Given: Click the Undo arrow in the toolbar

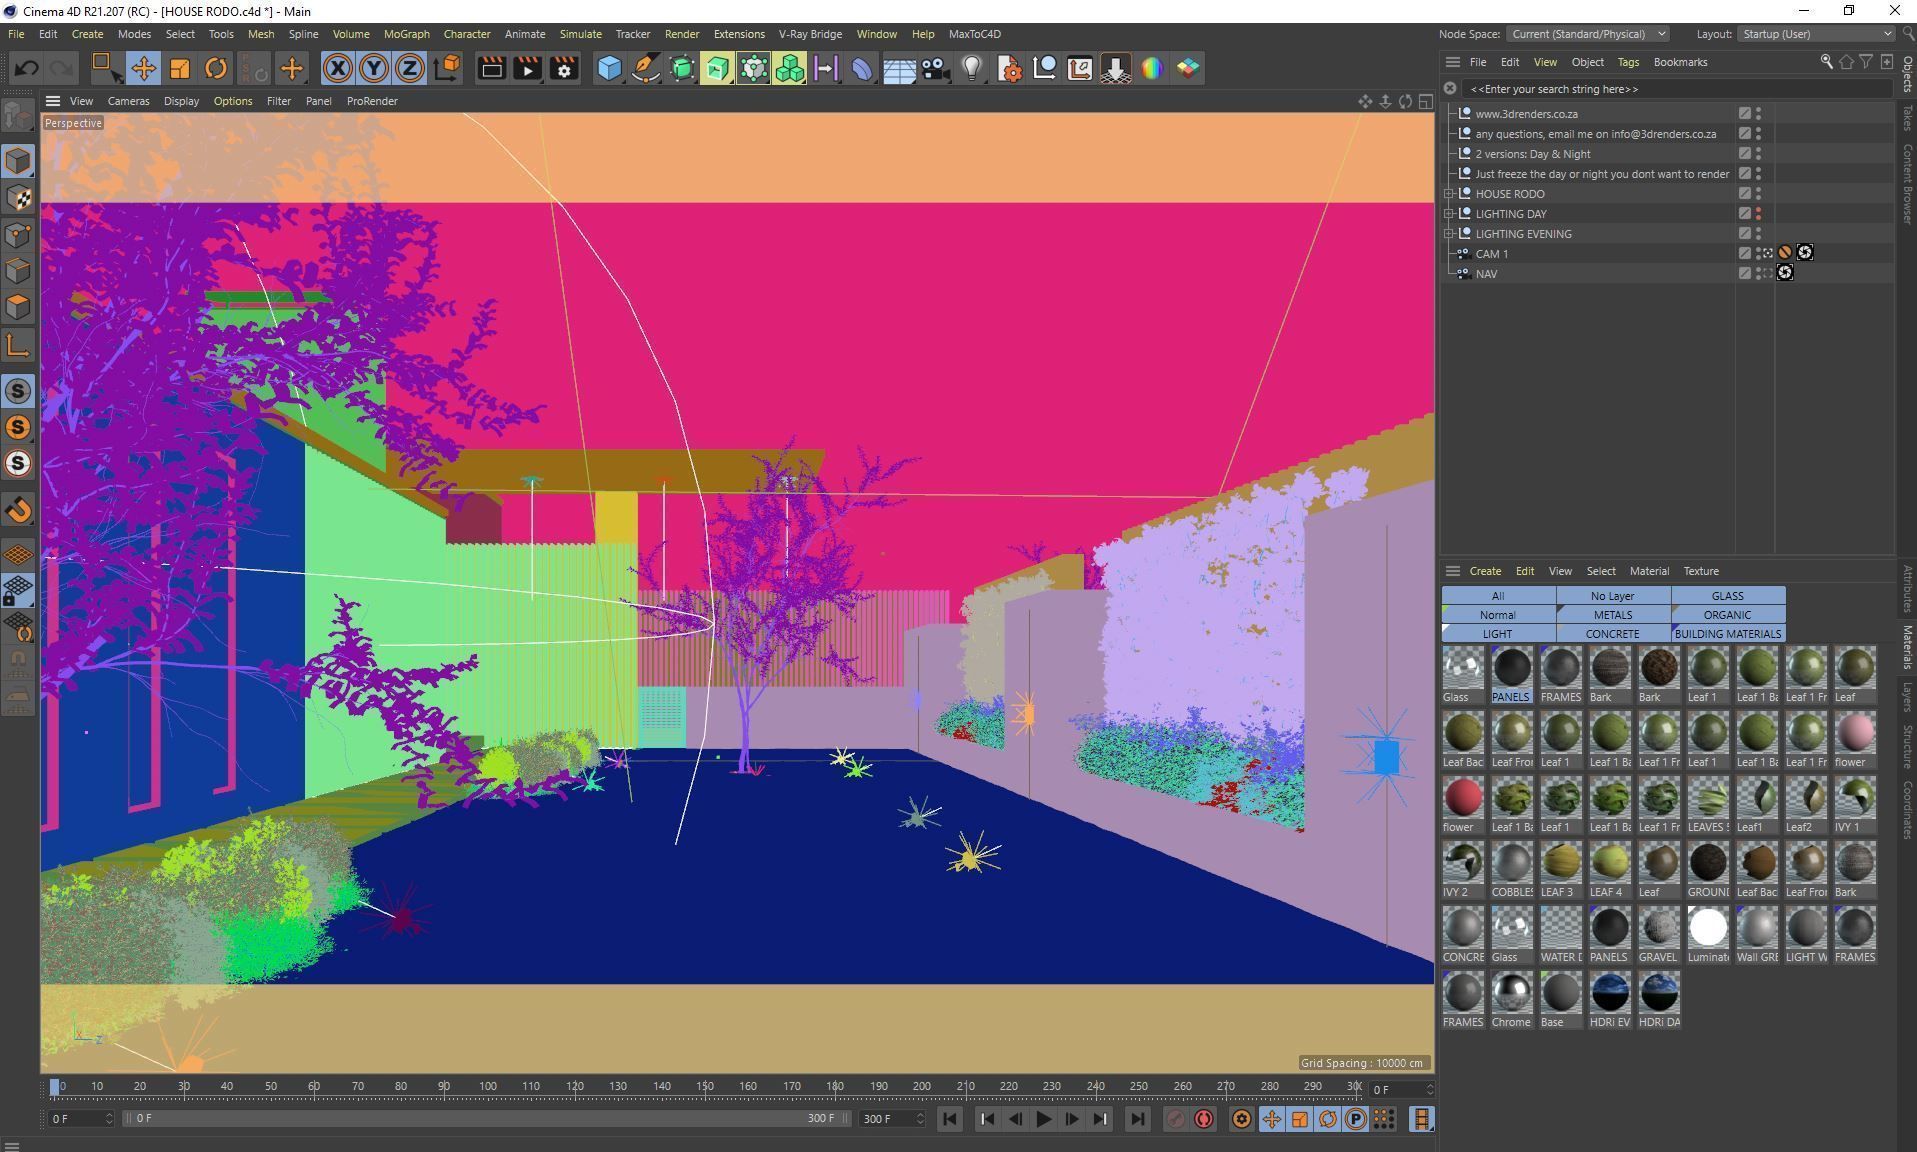Looking at the screenshot, I should (26, 68).
